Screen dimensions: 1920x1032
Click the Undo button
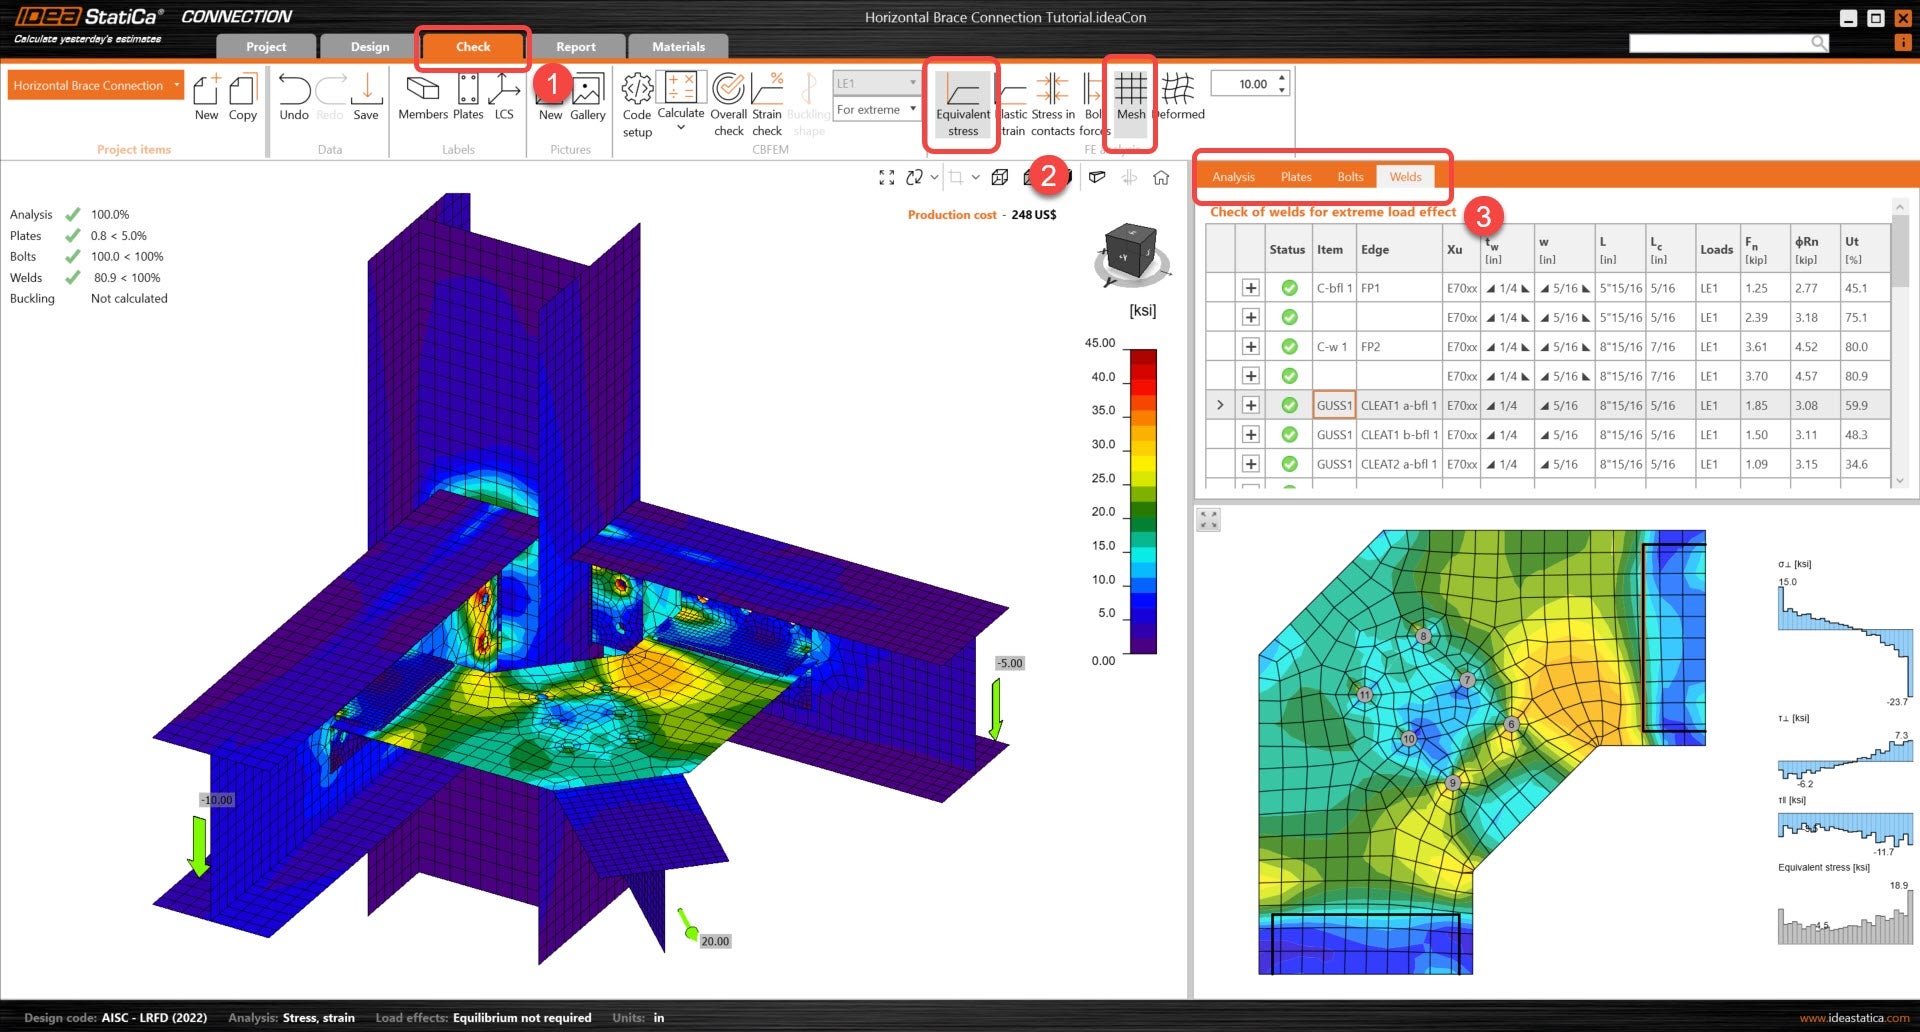(x=294, y=99)
